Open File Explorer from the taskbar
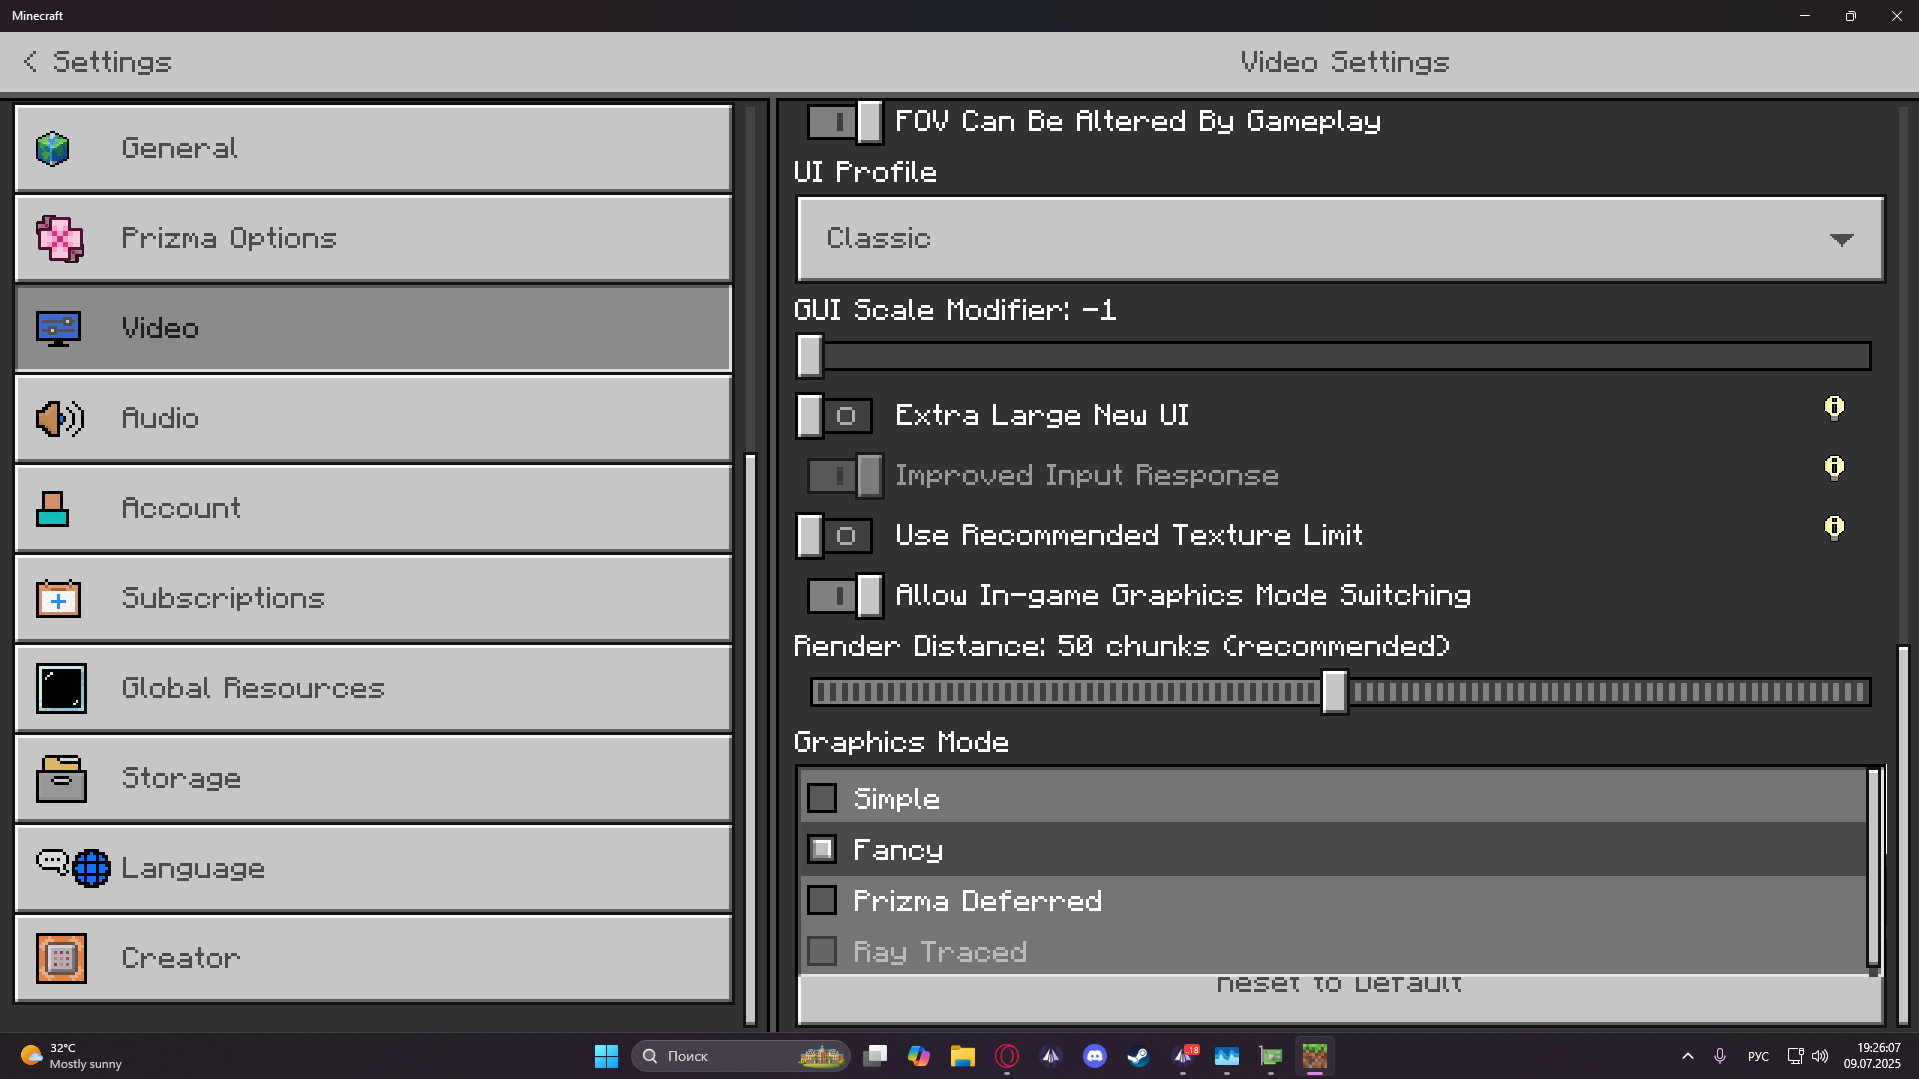Image resolution: width=1919 pixels, height=1079 pixels. click(x=963, y=1056)
